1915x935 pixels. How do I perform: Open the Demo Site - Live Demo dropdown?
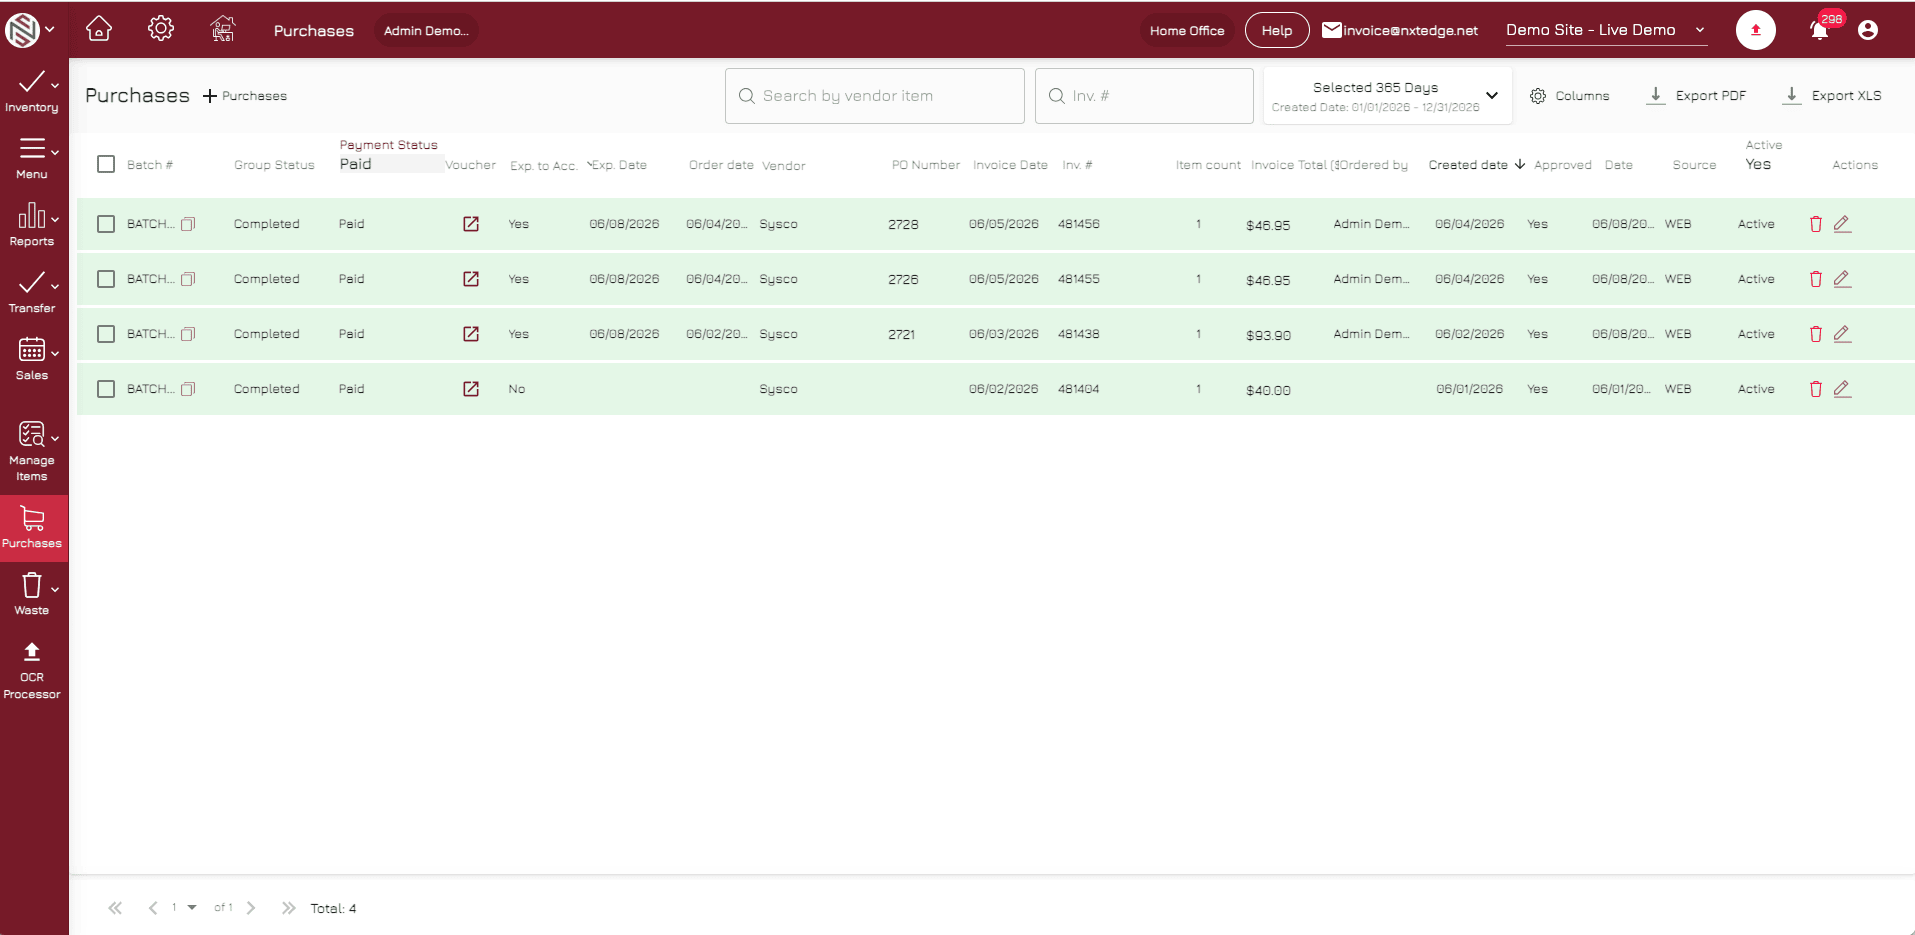pyautogui.click(x=1605, y=30)
